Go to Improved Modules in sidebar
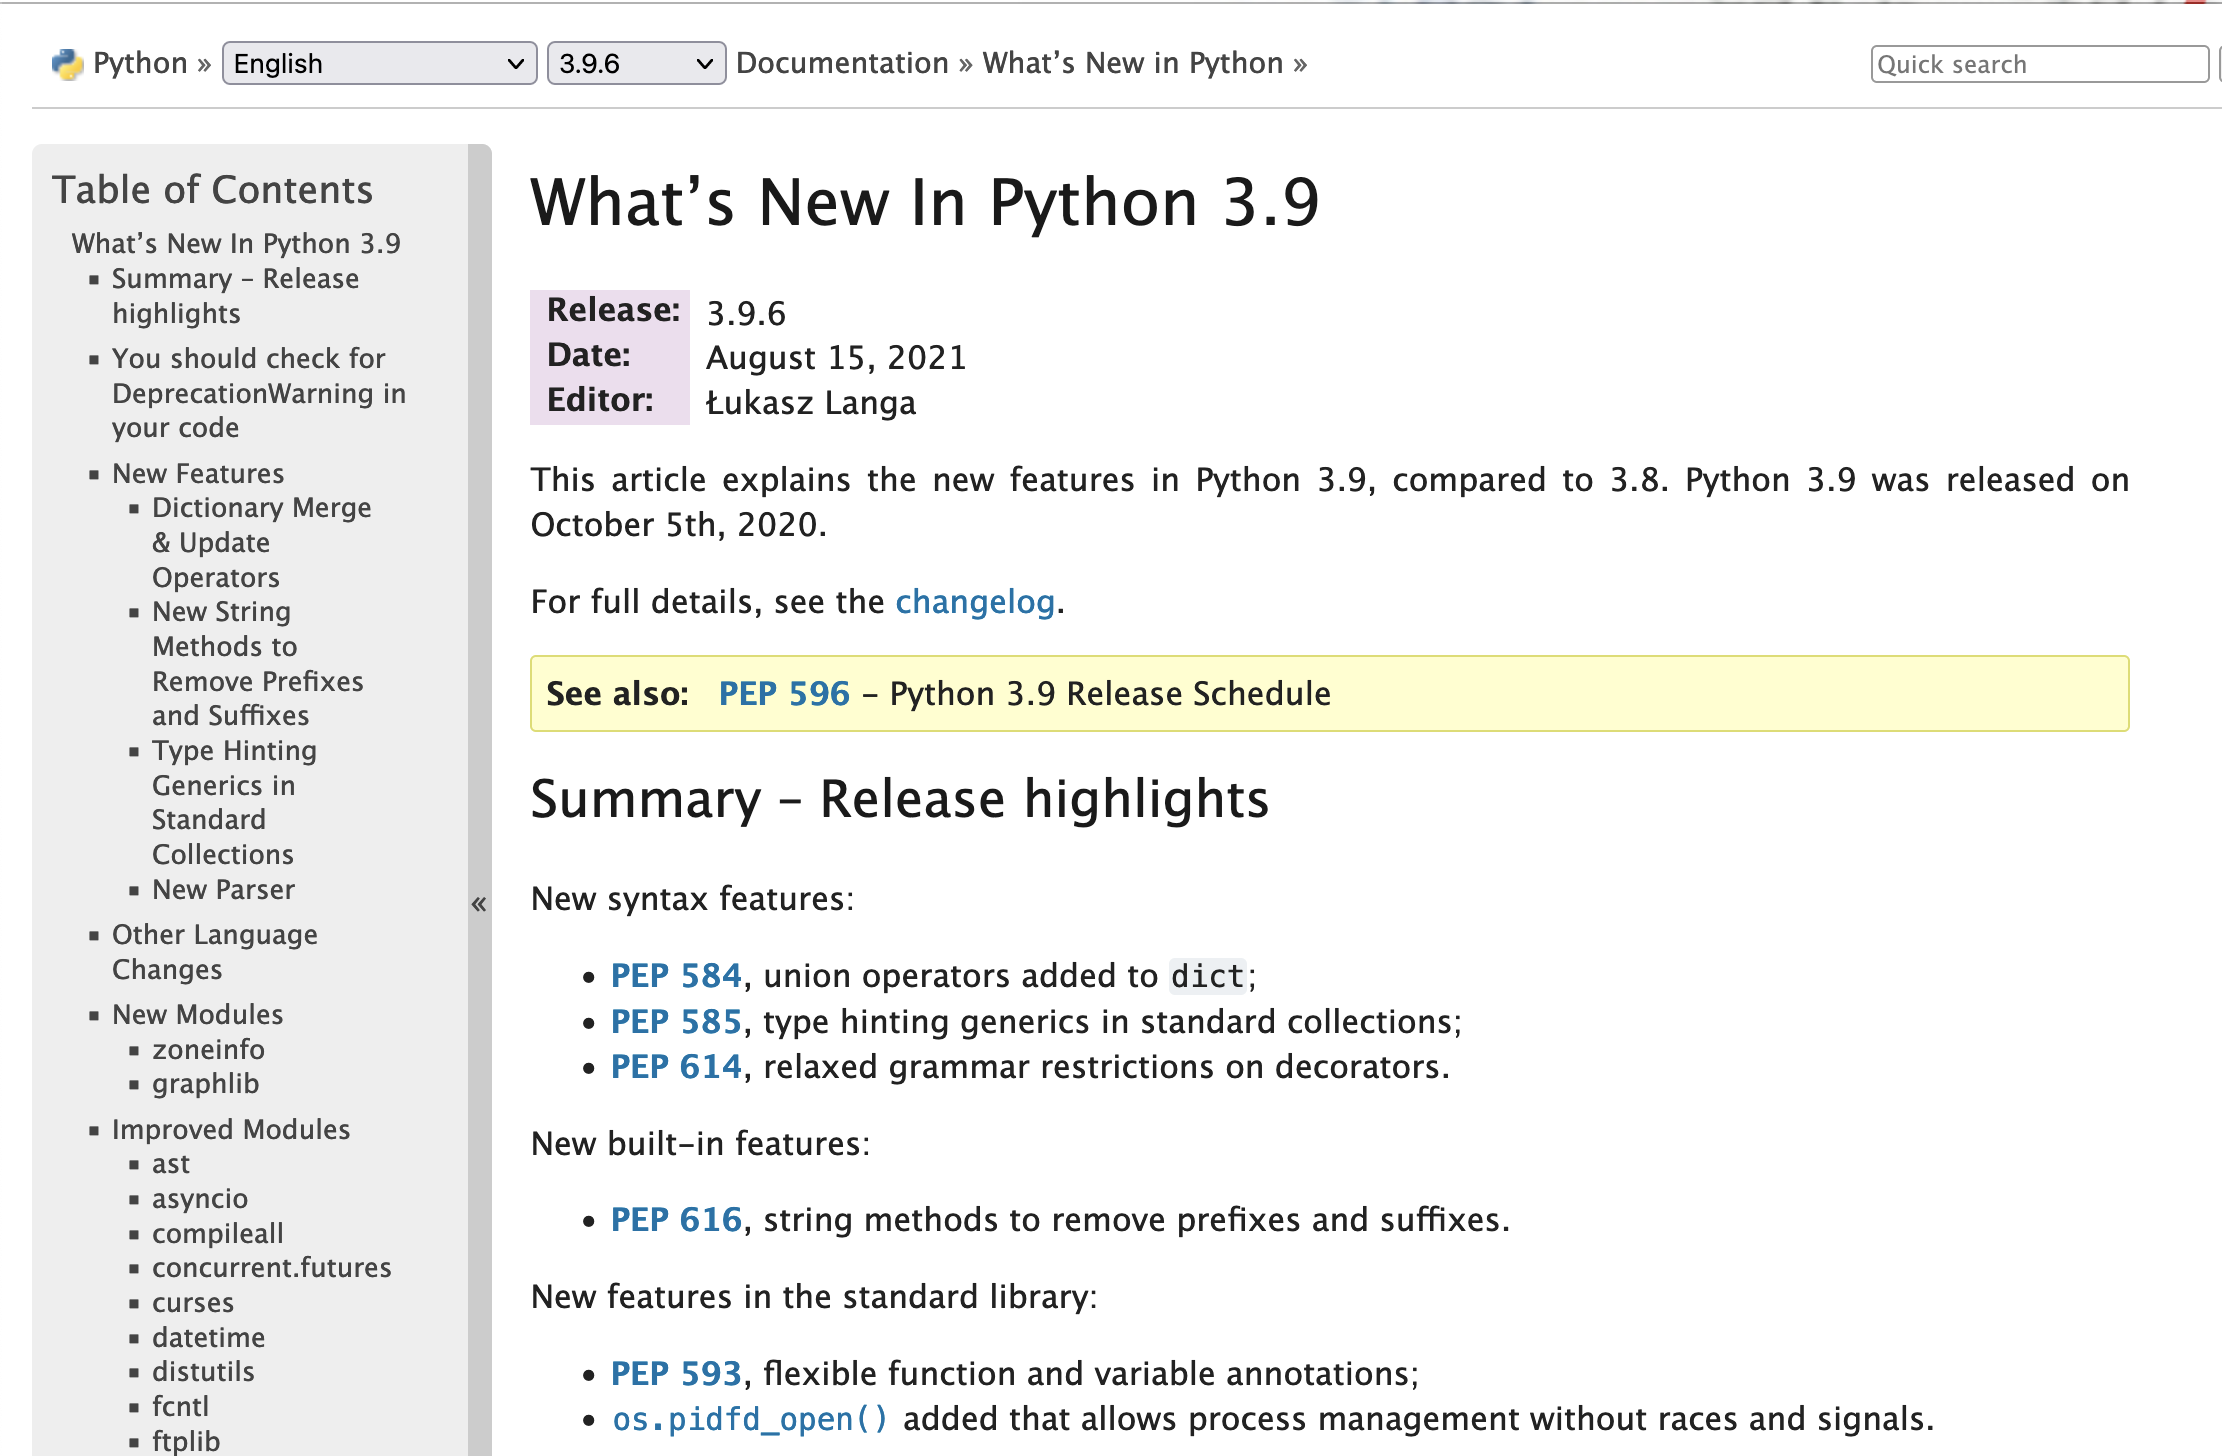This screenshot has width=2222, height=1456. (x=231, y=1130)
